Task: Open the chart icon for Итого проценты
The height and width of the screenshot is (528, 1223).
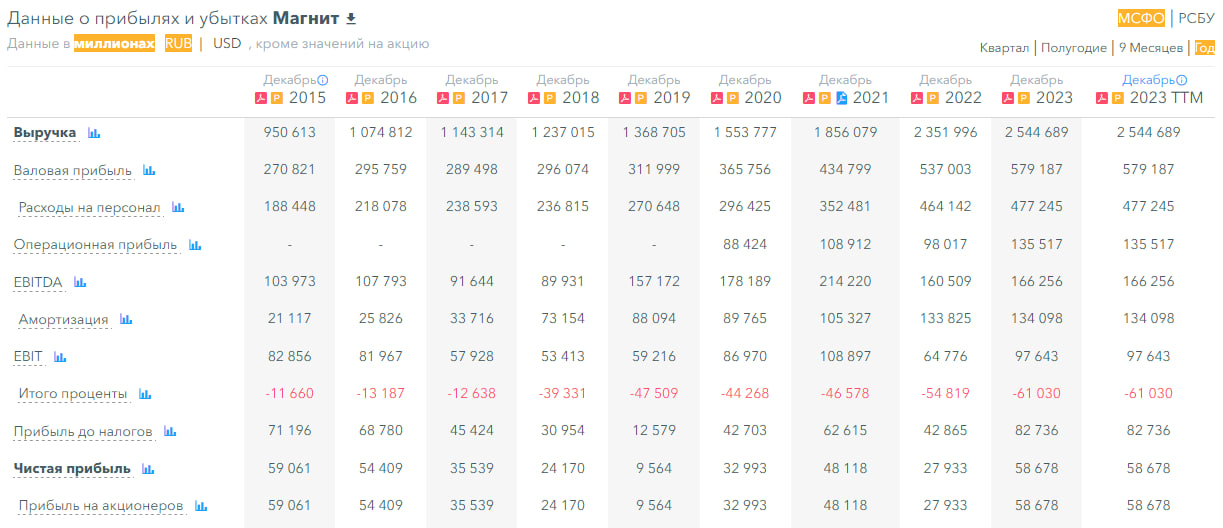Action: (145, 395)
